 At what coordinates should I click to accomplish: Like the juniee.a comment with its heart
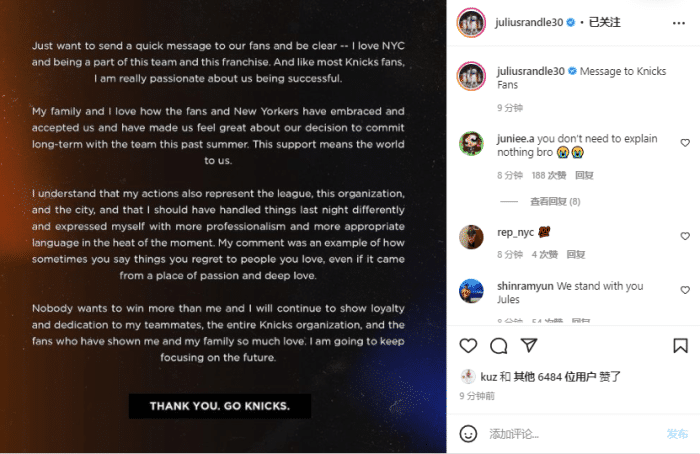685,143
